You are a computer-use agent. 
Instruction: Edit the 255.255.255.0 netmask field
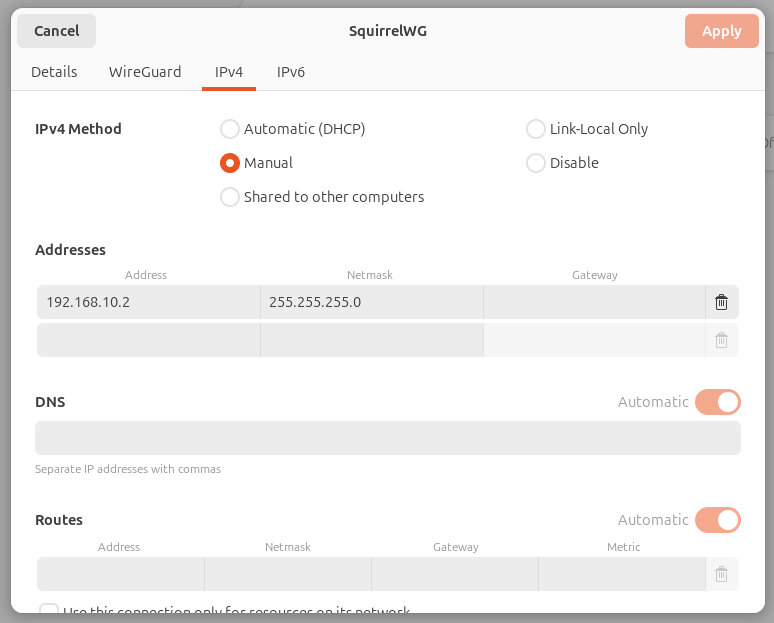click(371, 302)
